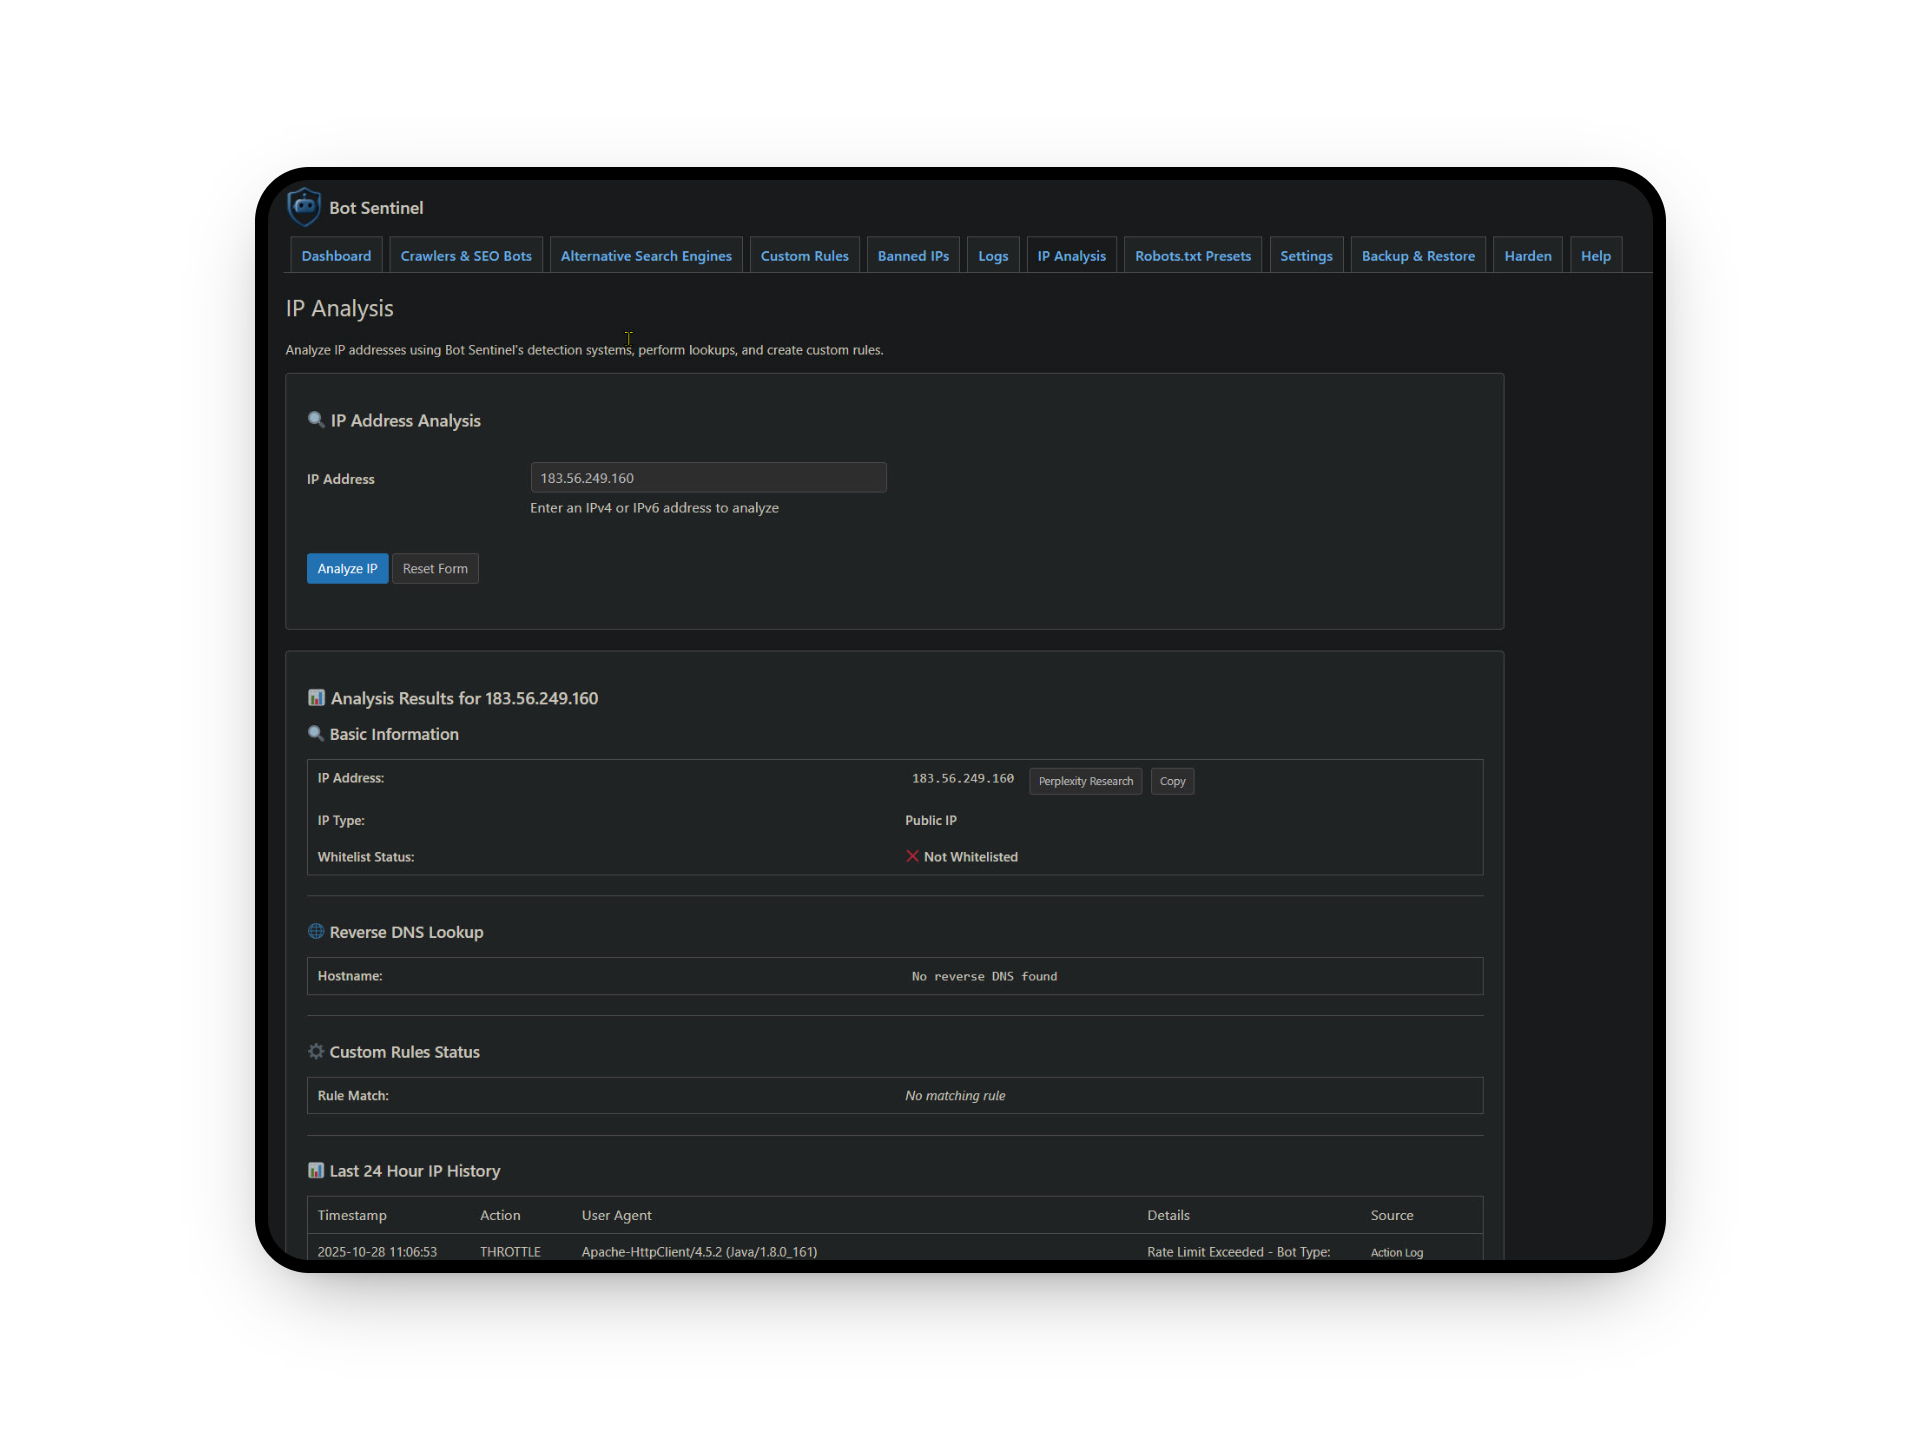
Task: Go to the Banned IPs tab
Action: pos(913,256)
